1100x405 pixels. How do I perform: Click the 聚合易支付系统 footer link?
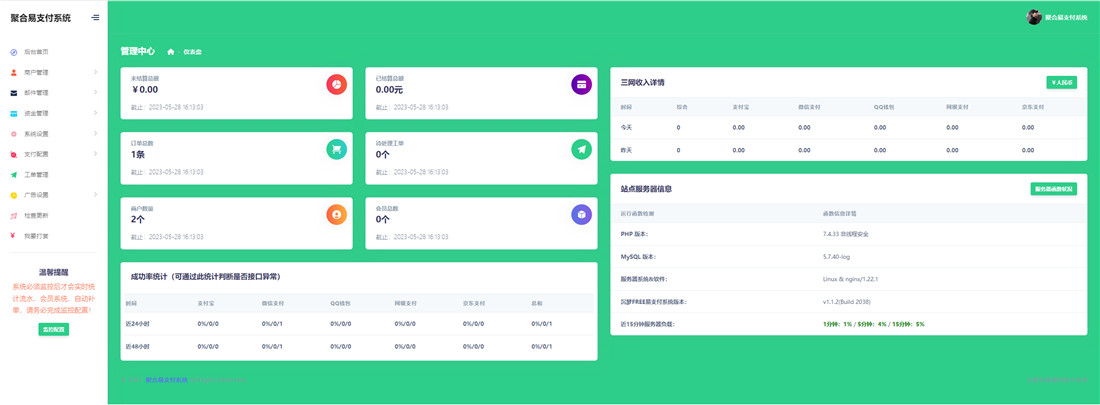pyautogui.click(x=167, y=380)
